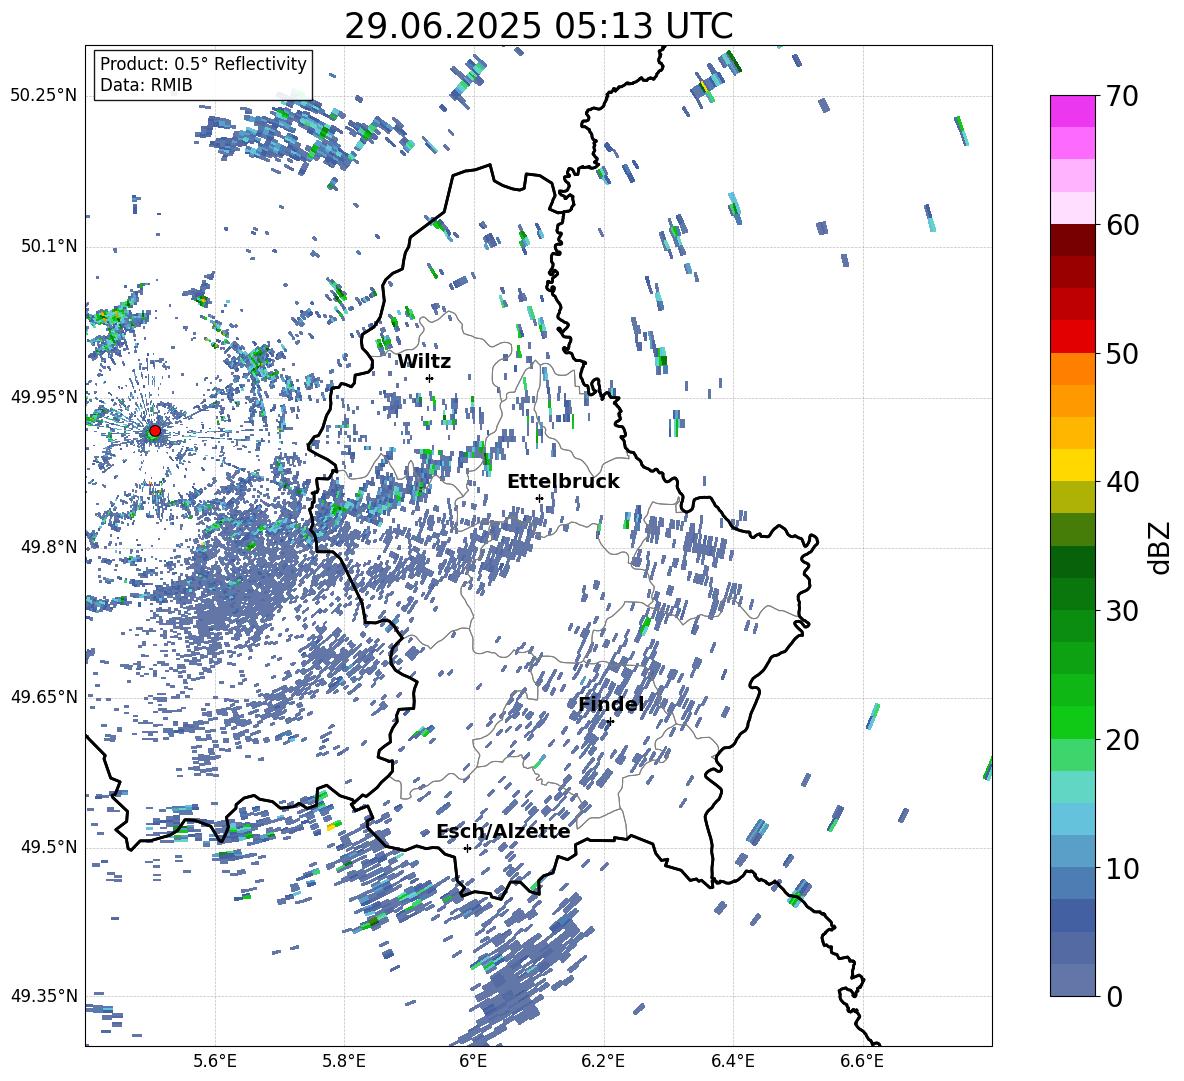Click the 5.8°E longitude label
Screen dimensions: 1184x1081
344,1061
